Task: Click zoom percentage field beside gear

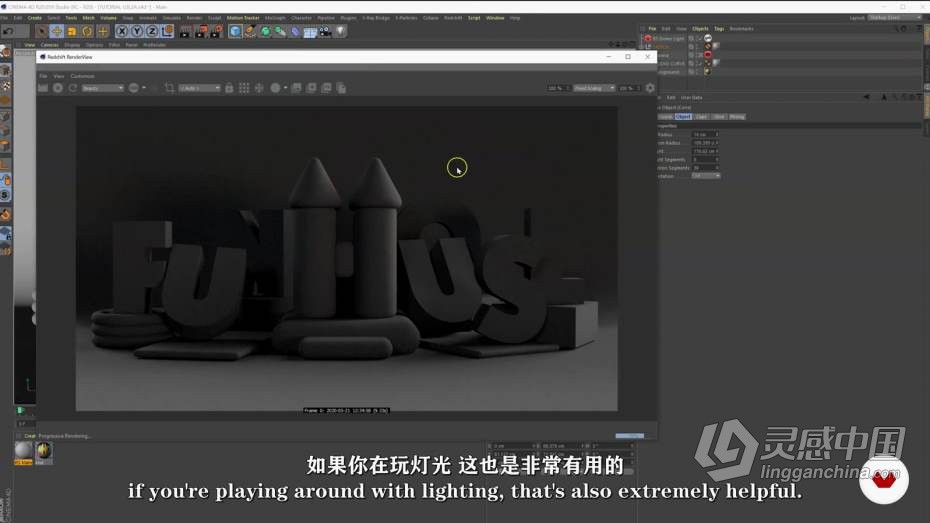Action: (629, 88)
